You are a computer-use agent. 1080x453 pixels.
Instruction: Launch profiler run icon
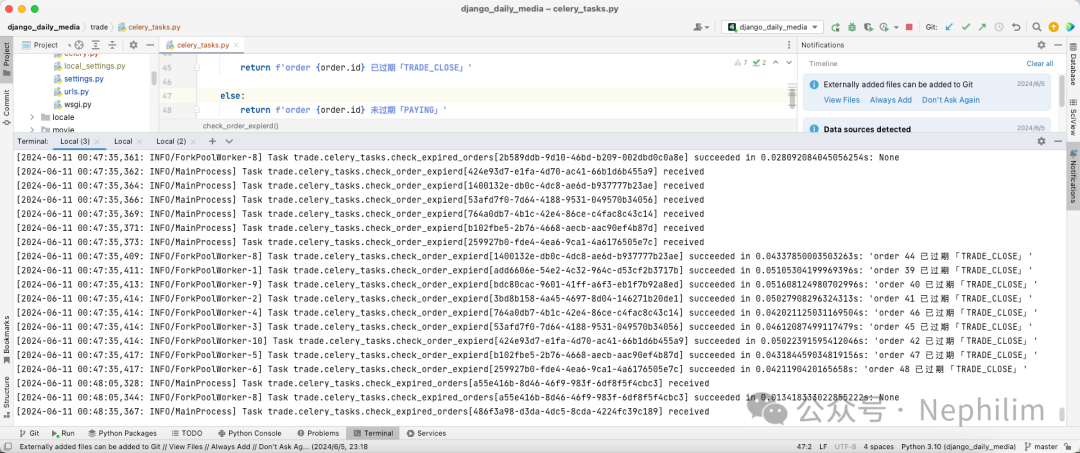[x=884, y=27]
